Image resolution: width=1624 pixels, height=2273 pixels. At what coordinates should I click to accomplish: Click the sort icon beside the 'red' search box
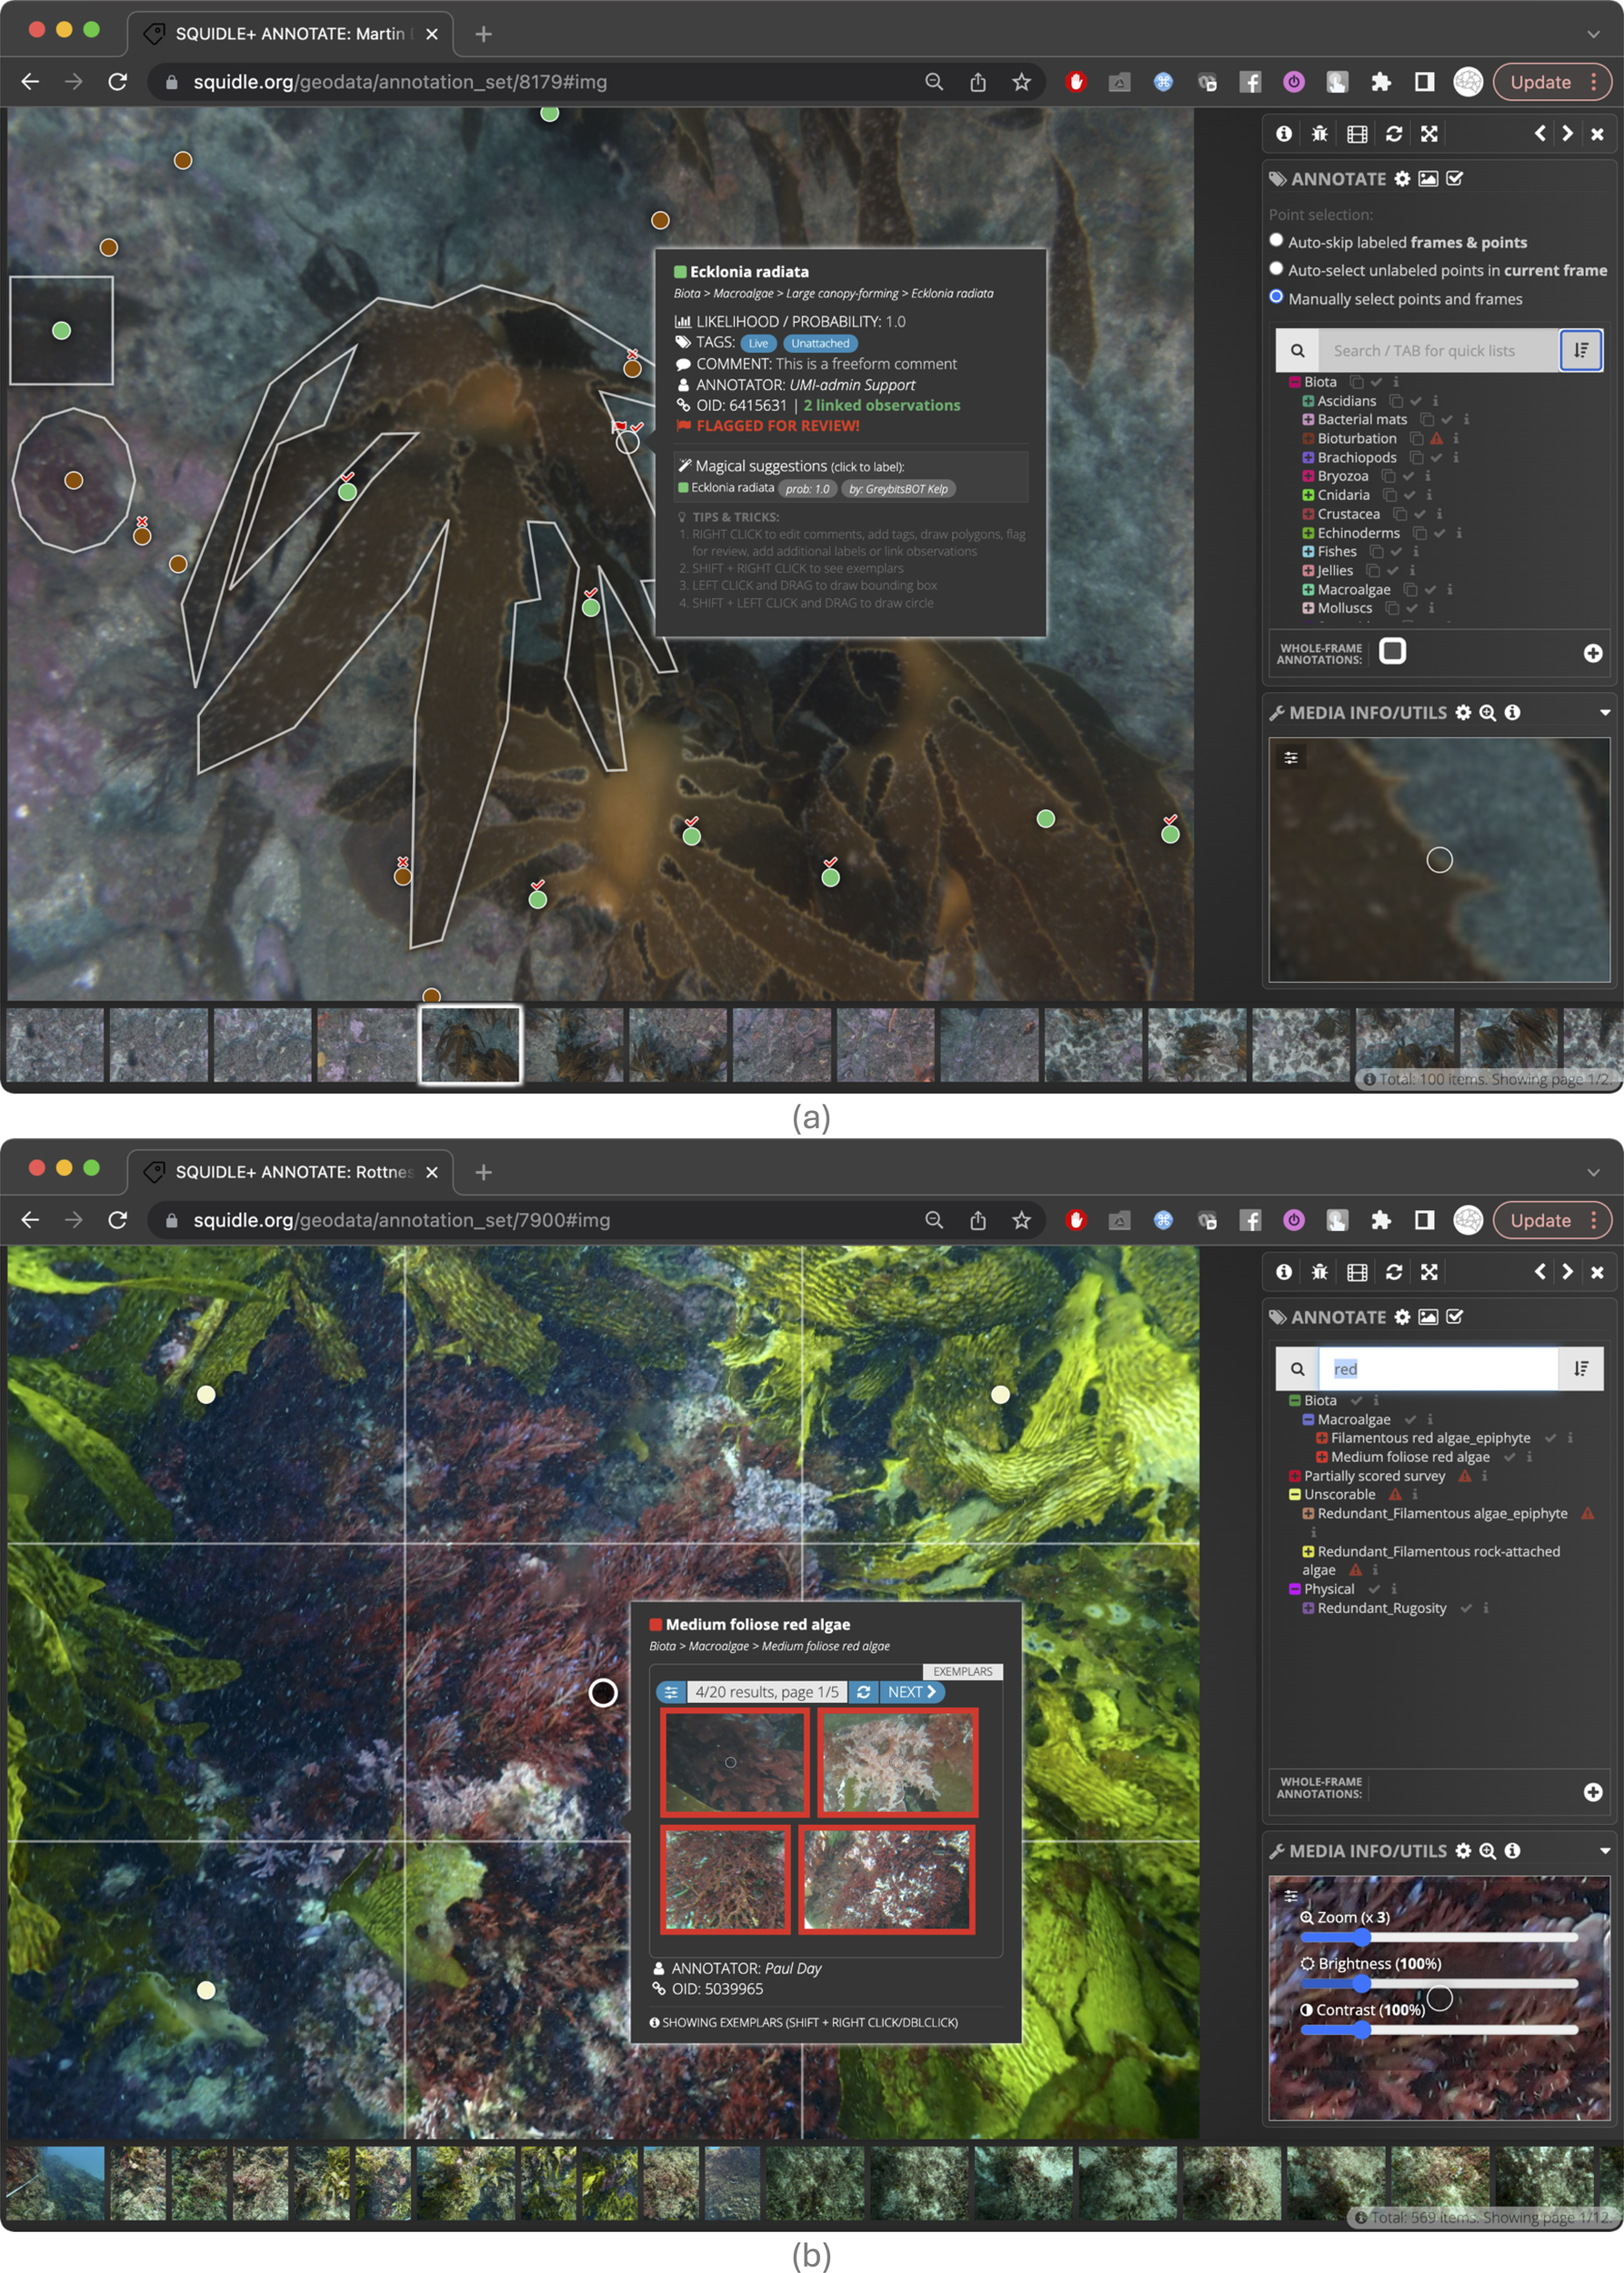pos(1581,1368)
